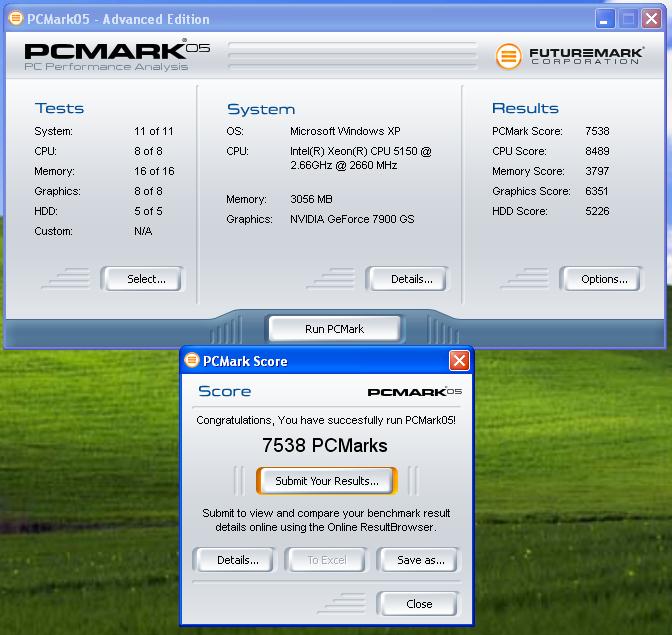Click the 7538 PCMarks result text
The image size is (672, 635).
pos(324,445)
